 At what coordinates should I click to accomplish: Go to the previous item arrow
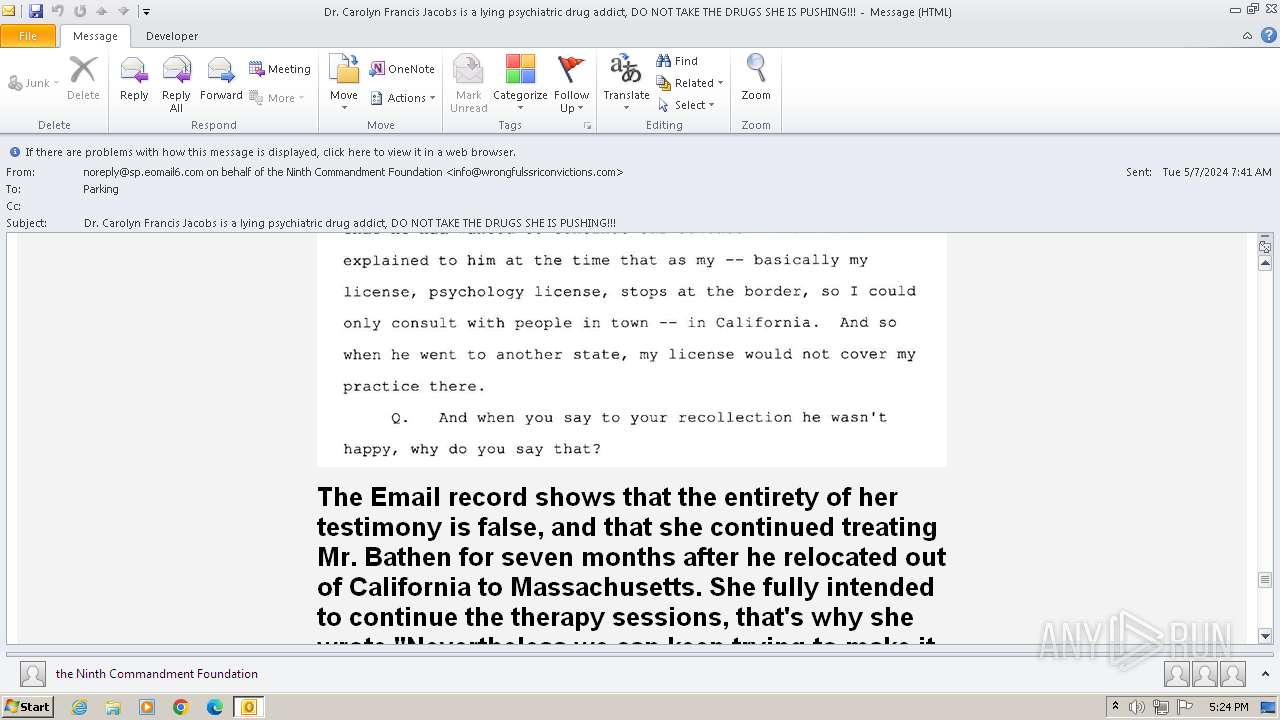(x=102, y=11)
